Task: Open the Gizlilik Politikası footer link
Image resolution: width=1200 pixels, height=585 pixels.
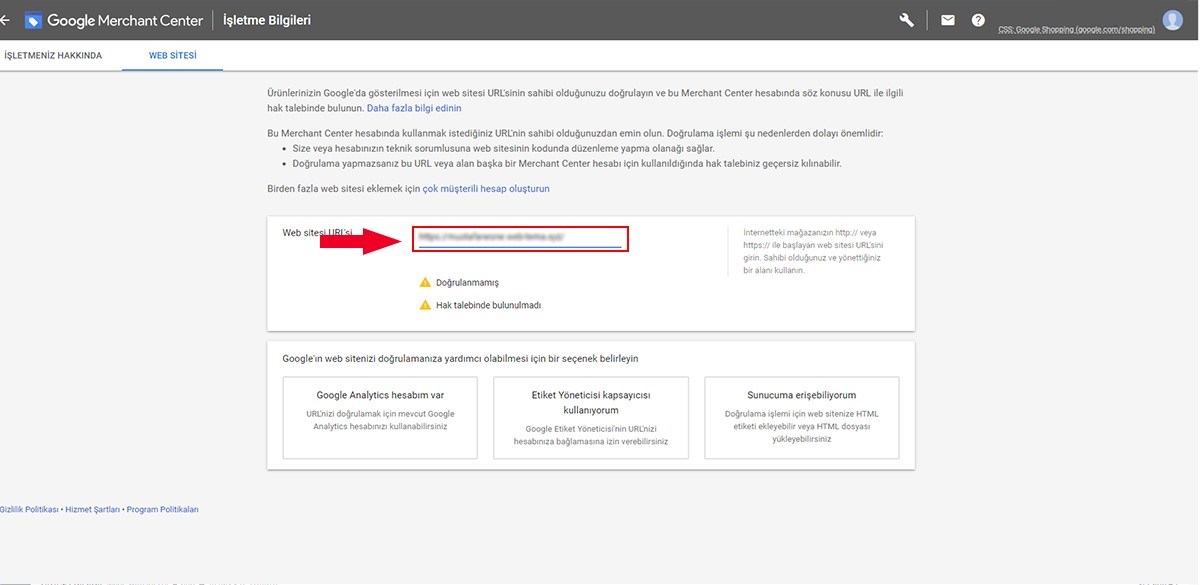Action: (29, 510)
